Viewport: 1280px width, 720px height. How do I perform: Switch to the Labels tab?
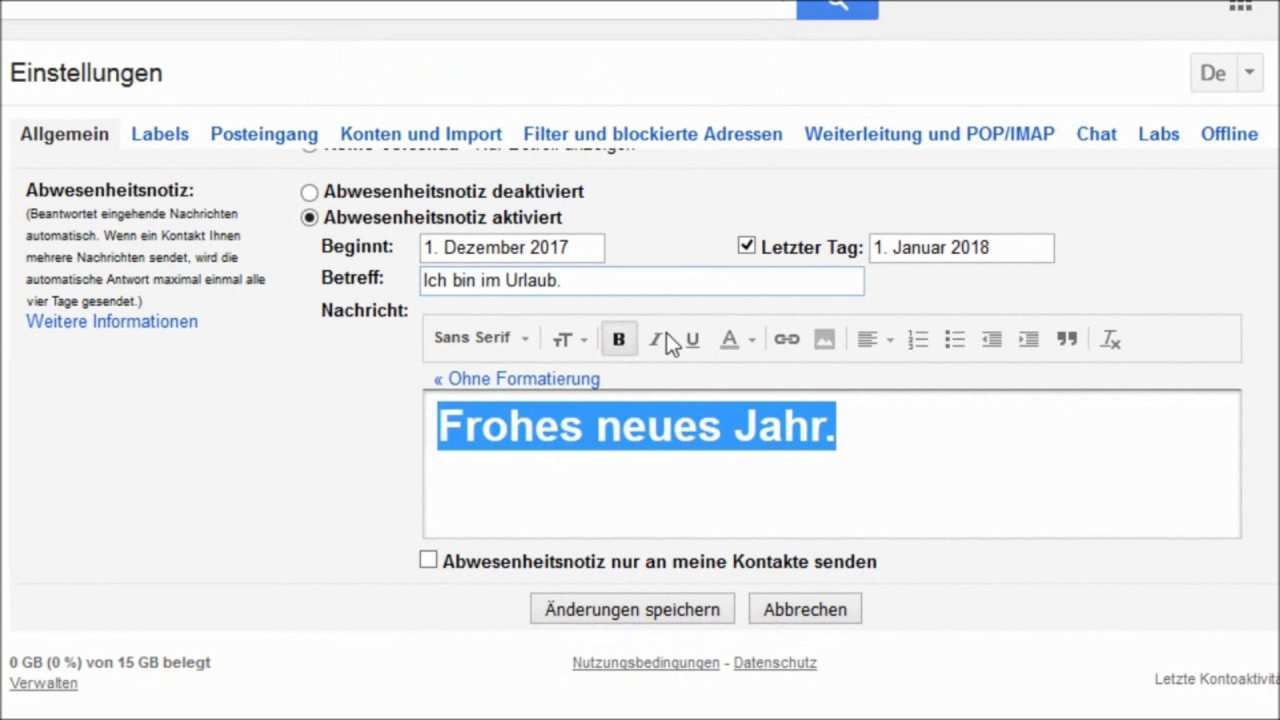coord(160,134)
